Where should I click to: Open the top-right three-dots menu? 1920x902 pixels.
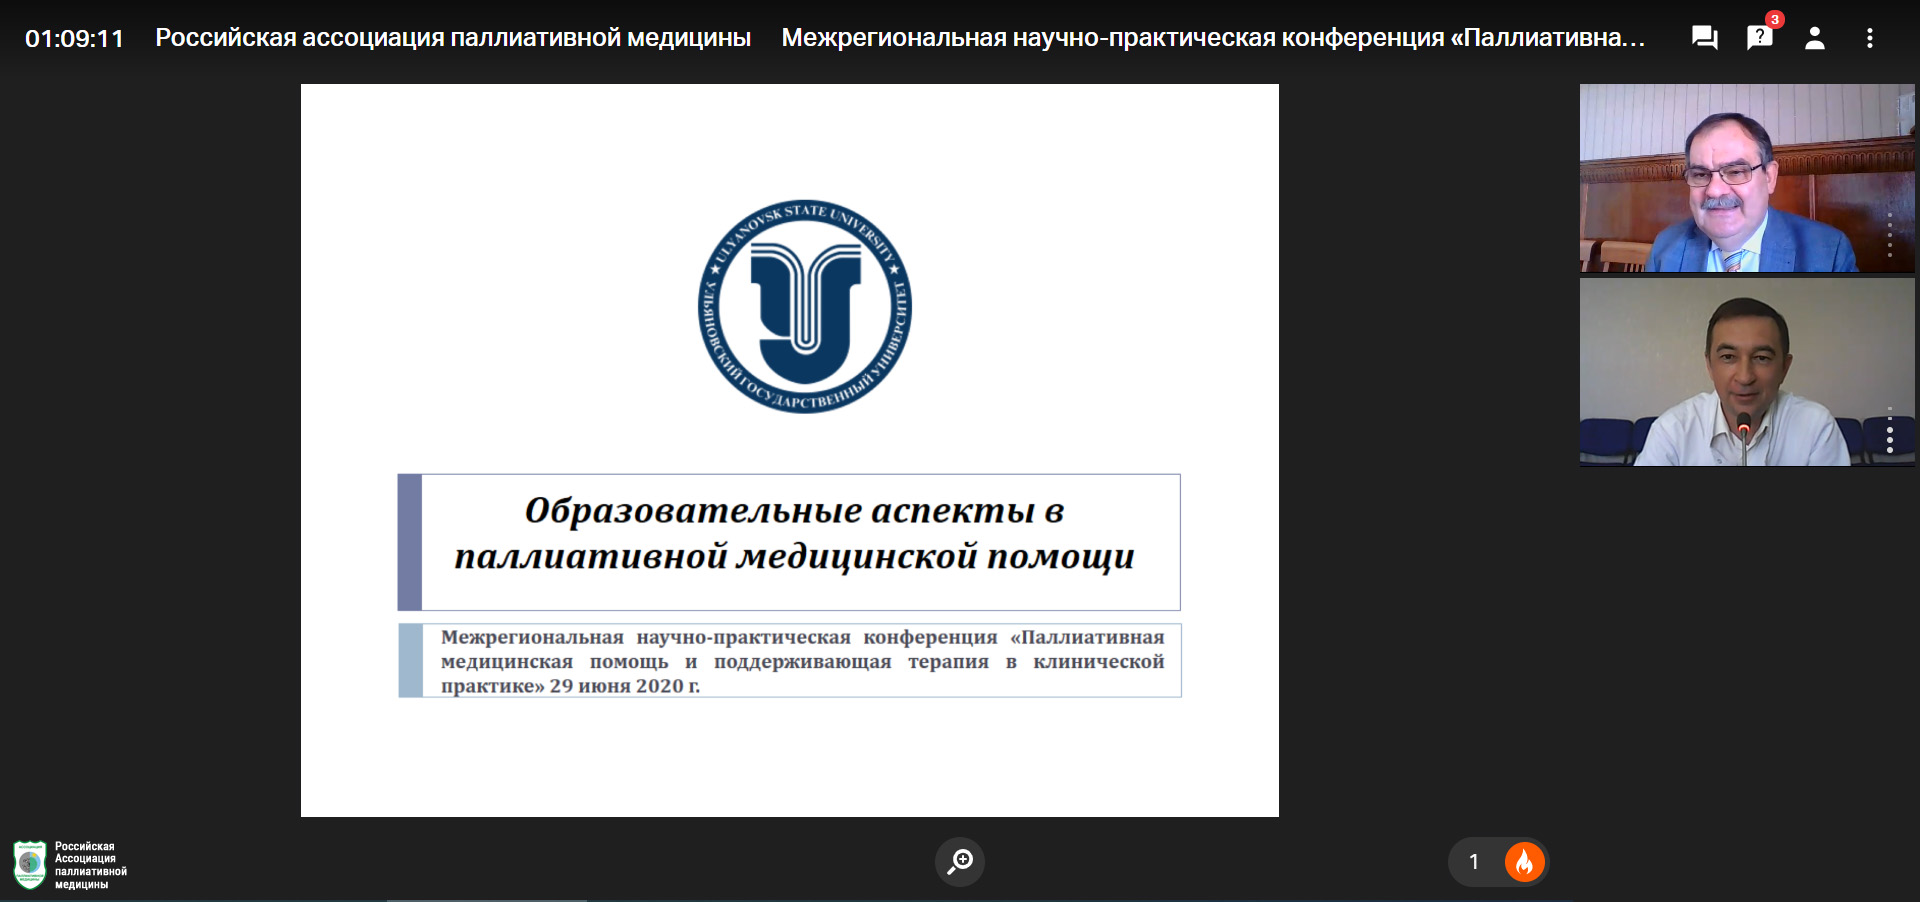[1869, 38]
